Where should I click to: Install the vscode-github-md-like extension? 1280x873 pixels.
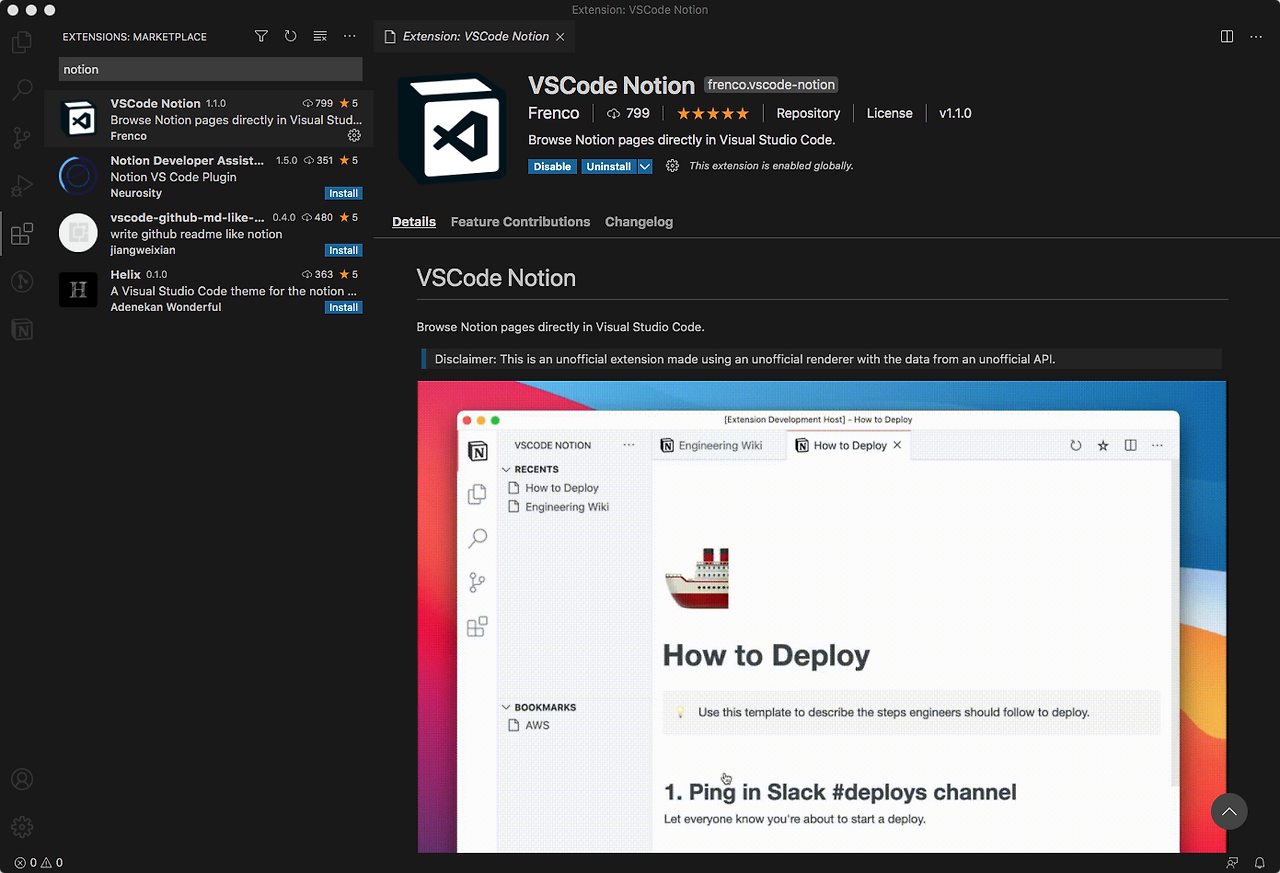coord(343,250)
